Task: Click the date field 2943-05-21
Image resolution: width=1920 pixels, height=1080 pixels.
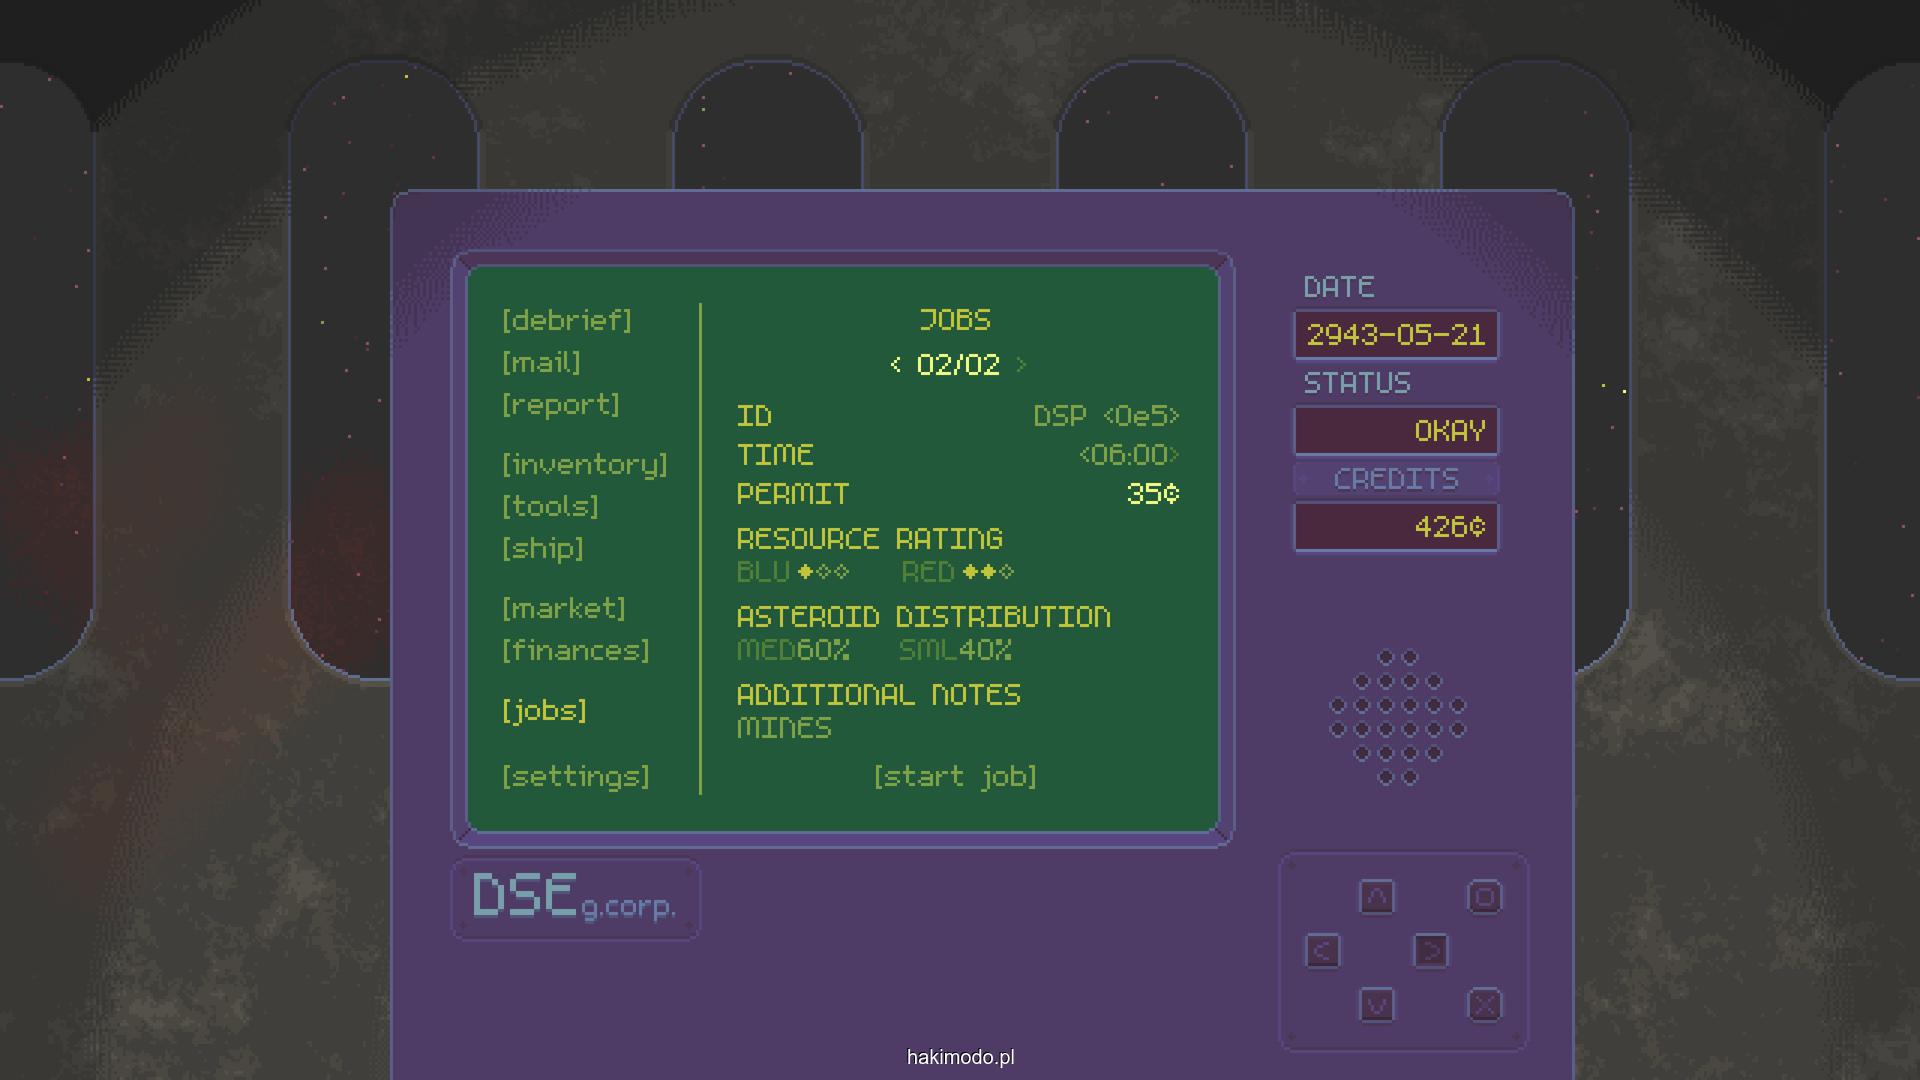Action: (1396, 335)
